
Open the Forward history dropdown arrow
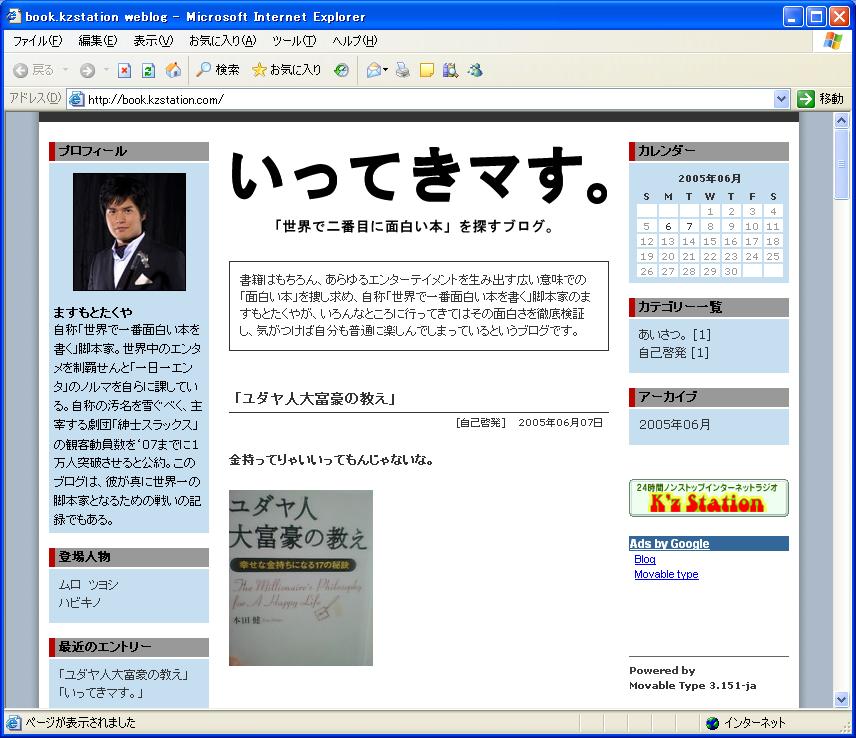tap(106, 70)
